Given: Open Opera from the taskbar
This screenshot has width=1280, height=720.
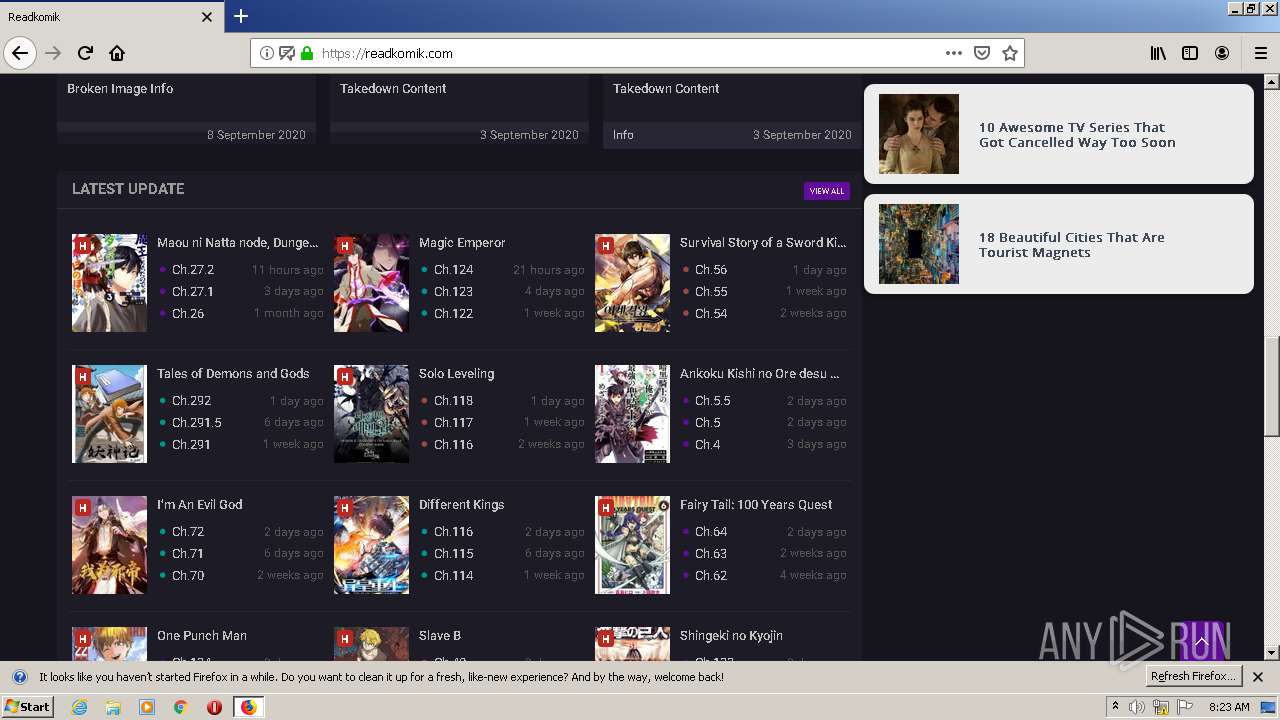Looking at the screenshot, I should 214,707.
